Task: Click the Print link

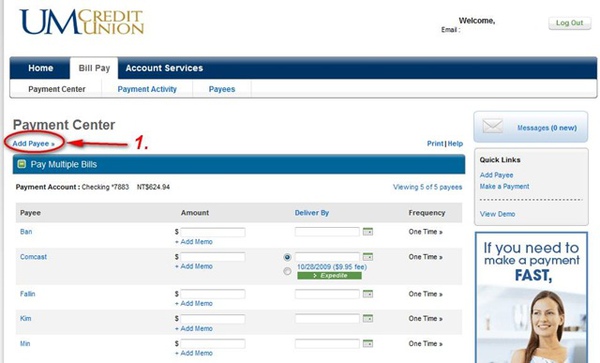Action: [435, 143]
